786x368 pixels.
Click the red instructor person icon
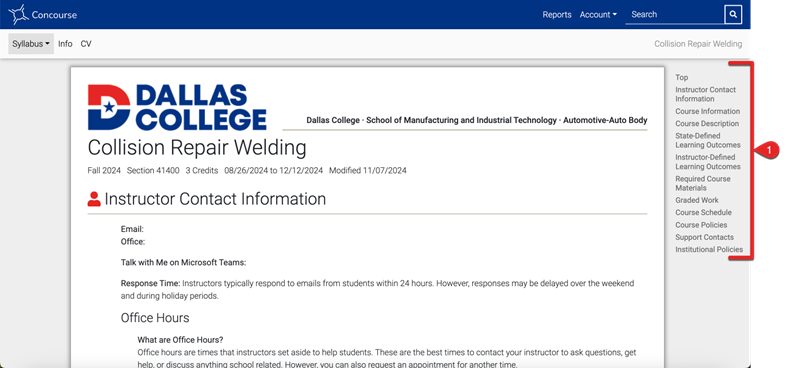[94, 199]
